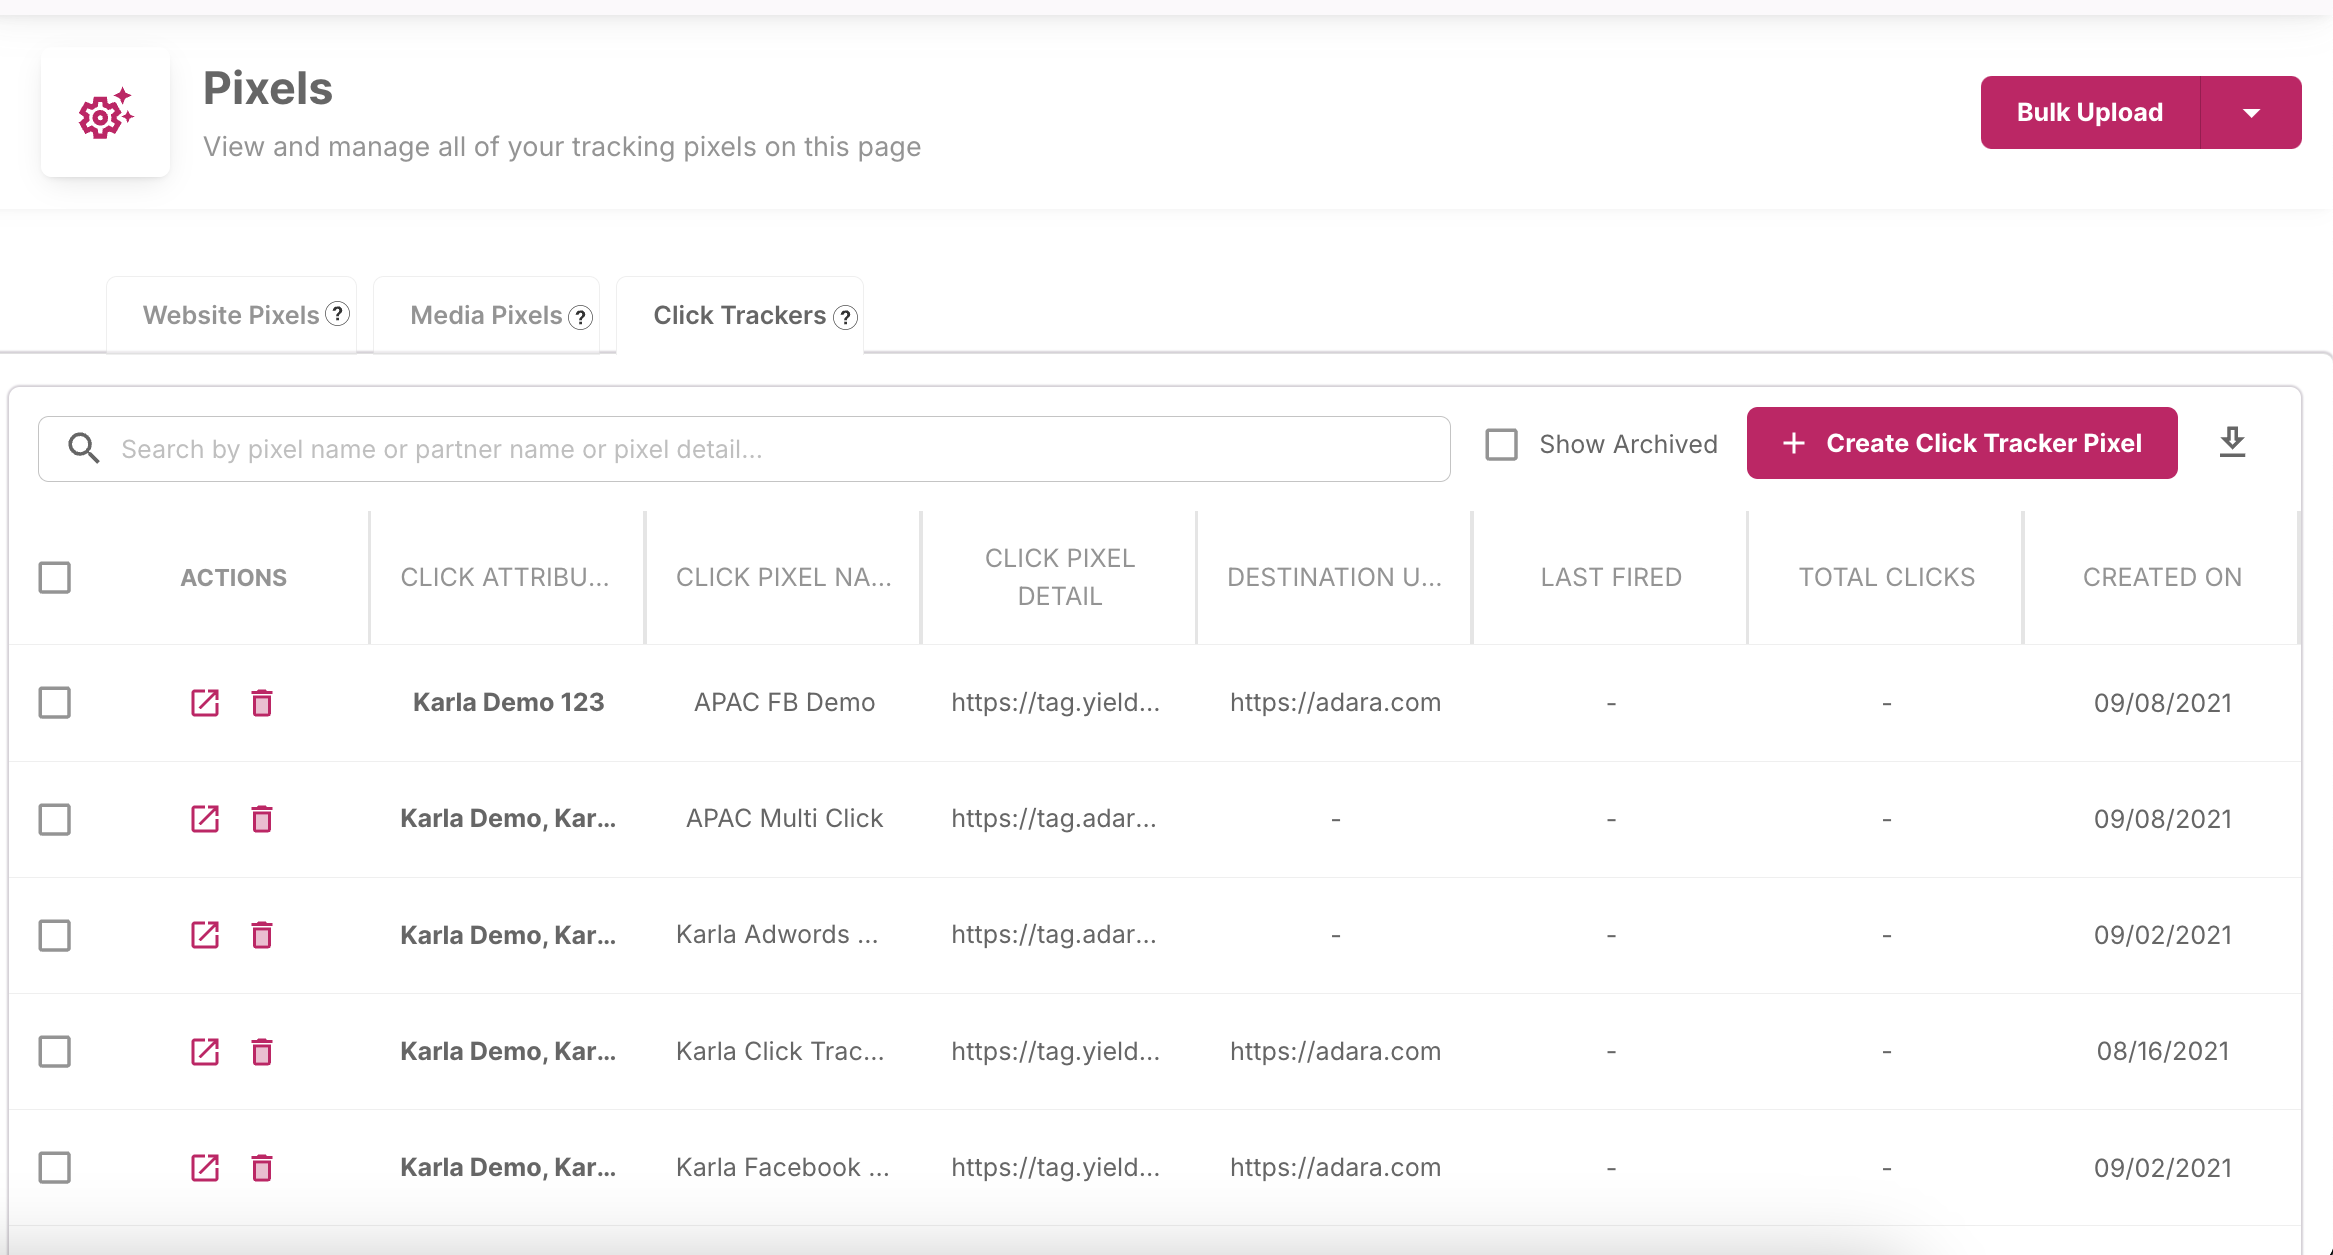
Task: Enable the Show Archived checkbox
Action: pyautogui.click(x=1501, y=444)
